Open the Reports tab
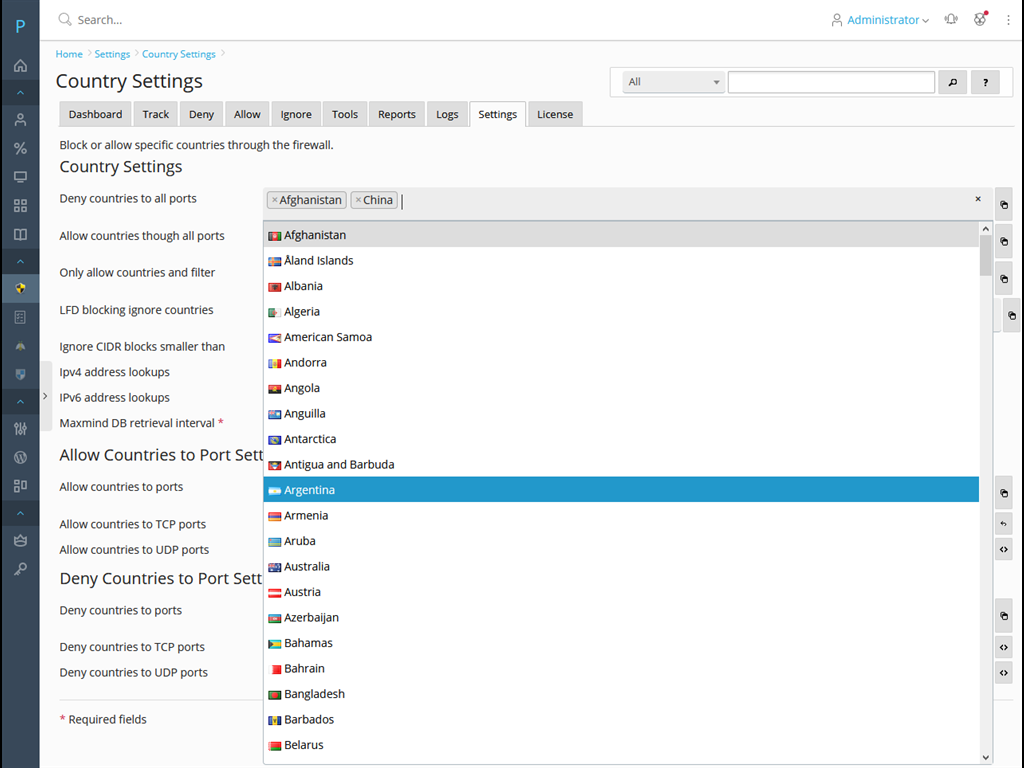This screenshot has width=1024, height=768. click(396, 114)
